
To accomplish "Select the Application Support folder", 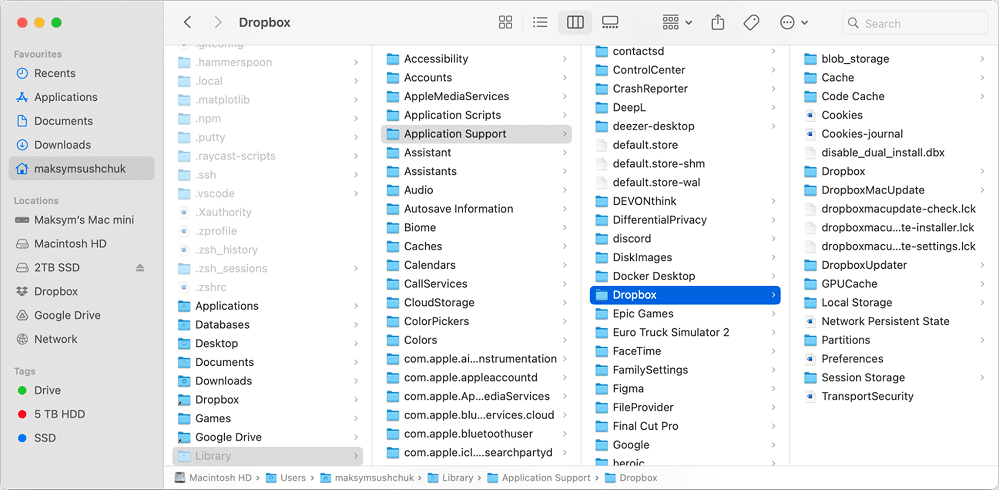I will pyautogui.click(x=477, y=134).
